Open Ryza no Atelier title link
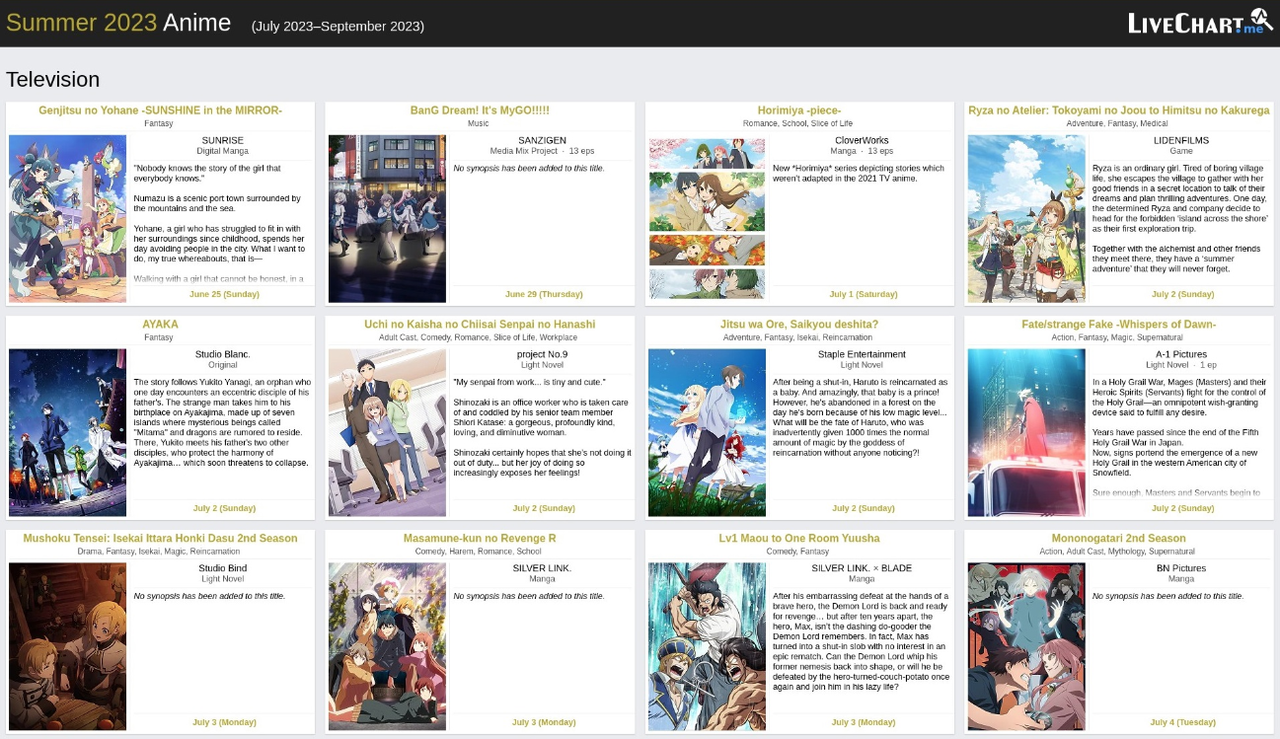The height and width of the screenshot is (739, 1280). [1119, 111]
